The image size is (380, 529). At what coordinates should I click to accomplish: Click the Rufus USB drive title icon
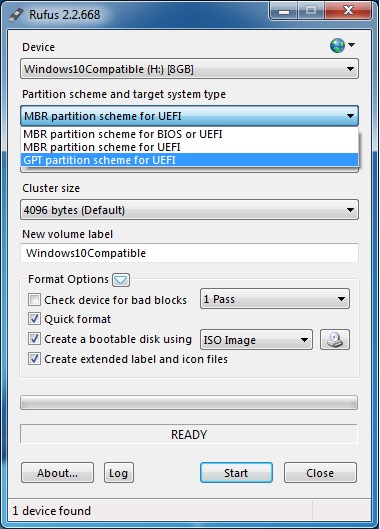click(16, 15)
